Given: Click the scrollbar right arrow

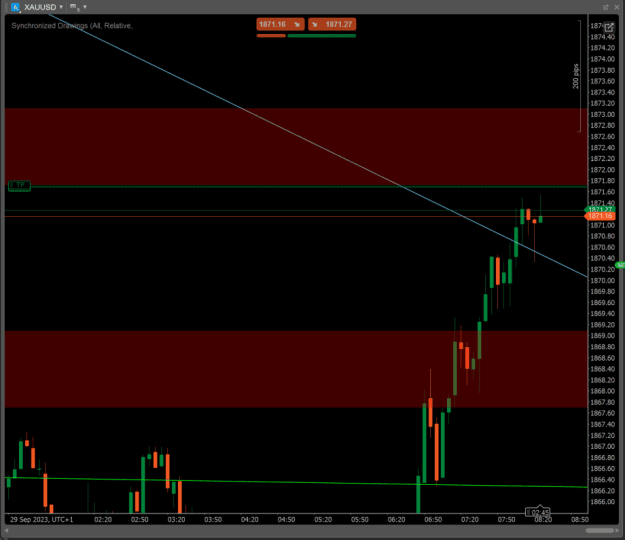Looking at the screenshot, I should 618,530.
